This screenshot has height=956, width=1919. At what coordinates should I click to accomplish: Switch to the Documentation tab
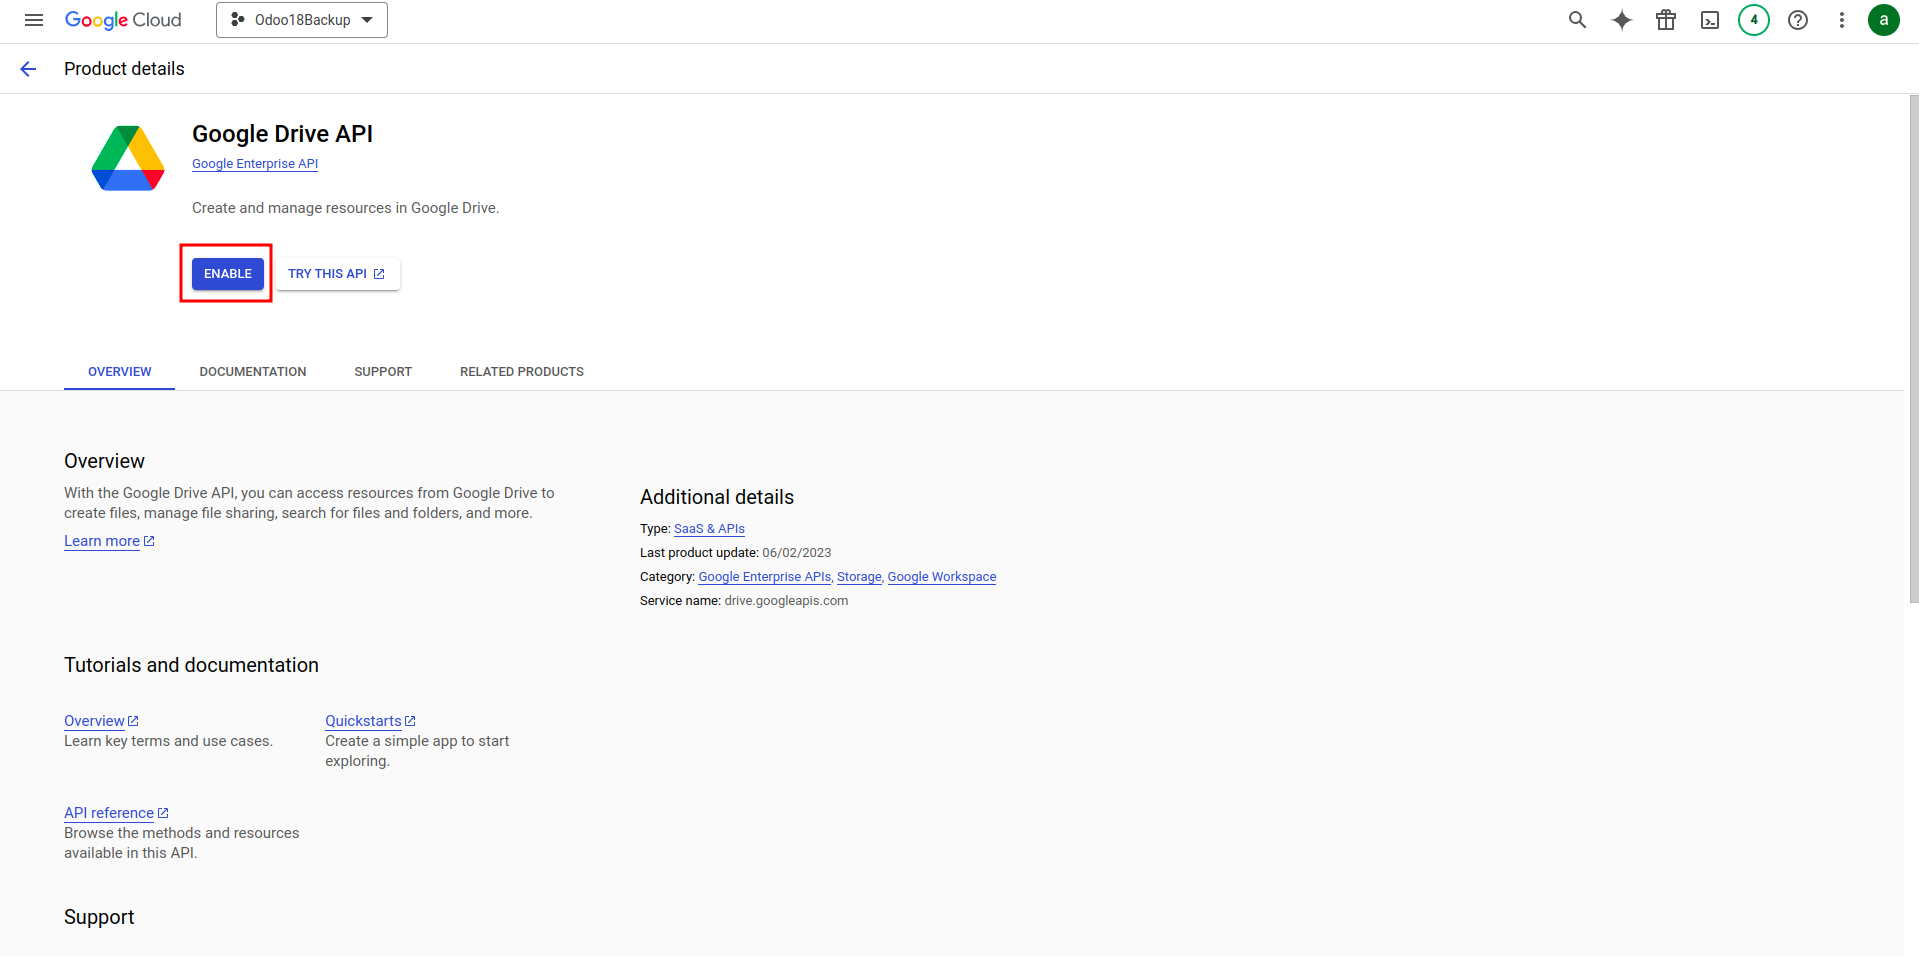pyautogui.click(x=253, y=372)
